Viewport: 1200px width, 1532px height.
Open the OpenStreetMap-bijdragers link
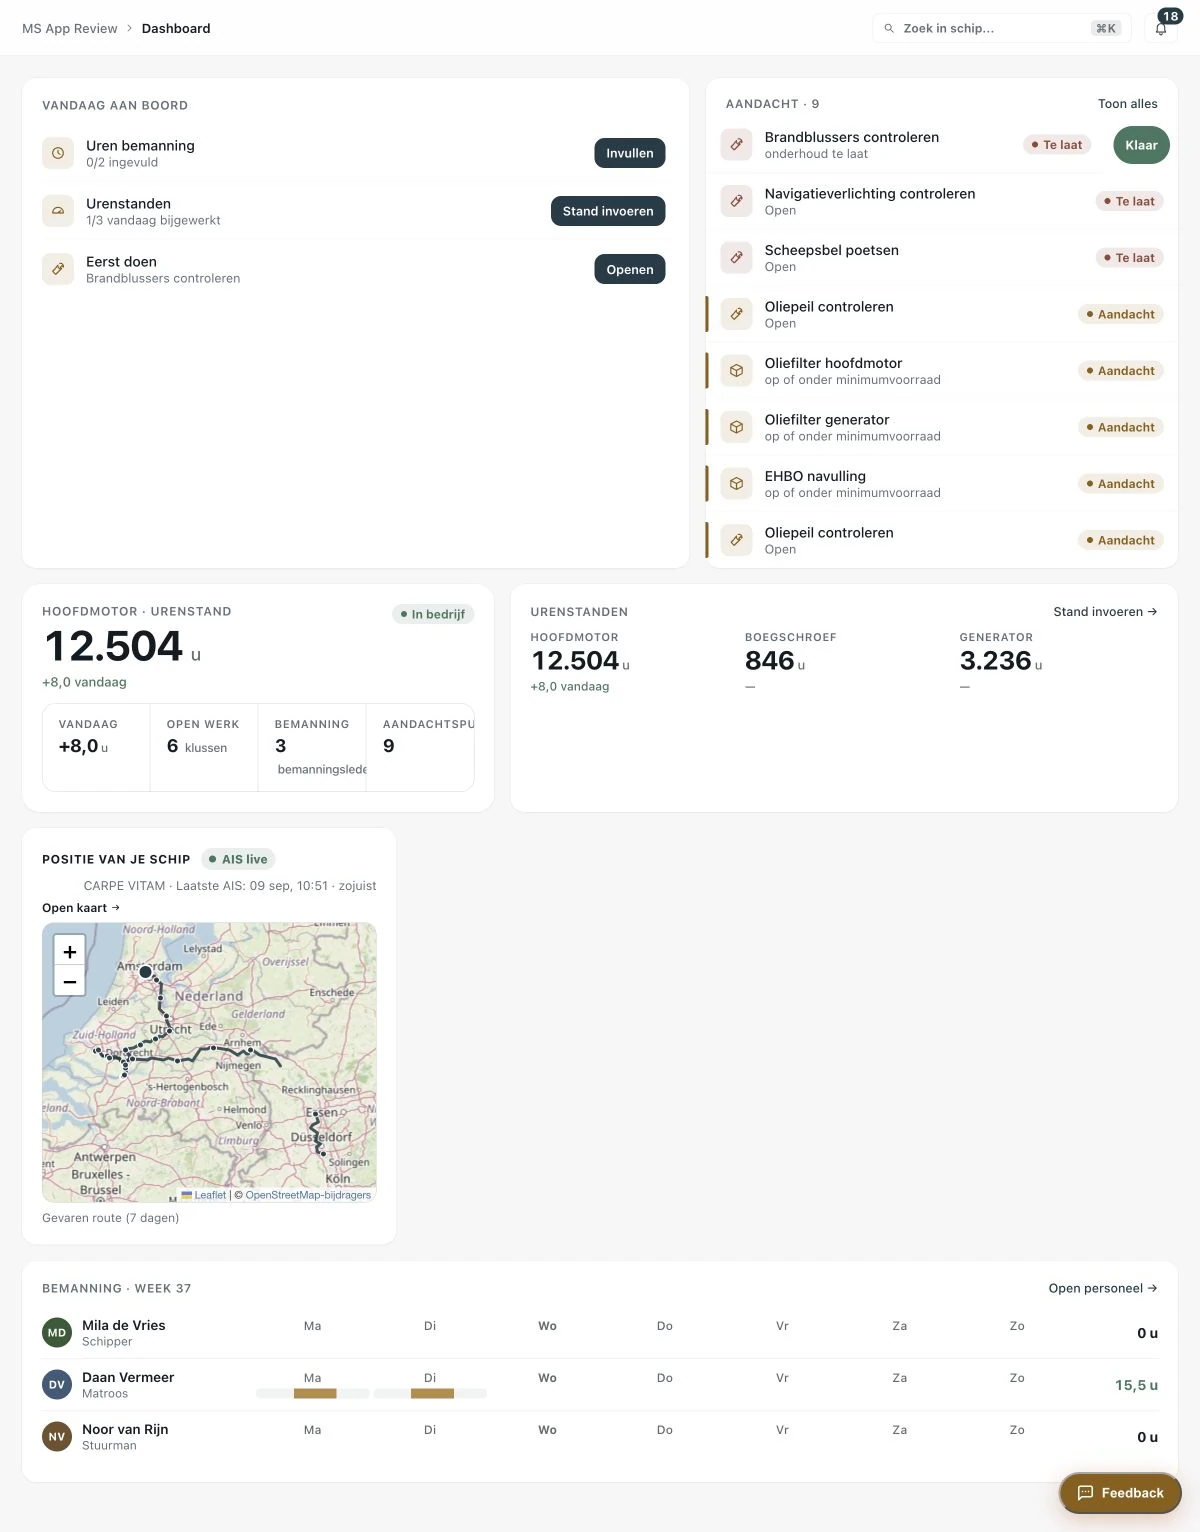308,1195
